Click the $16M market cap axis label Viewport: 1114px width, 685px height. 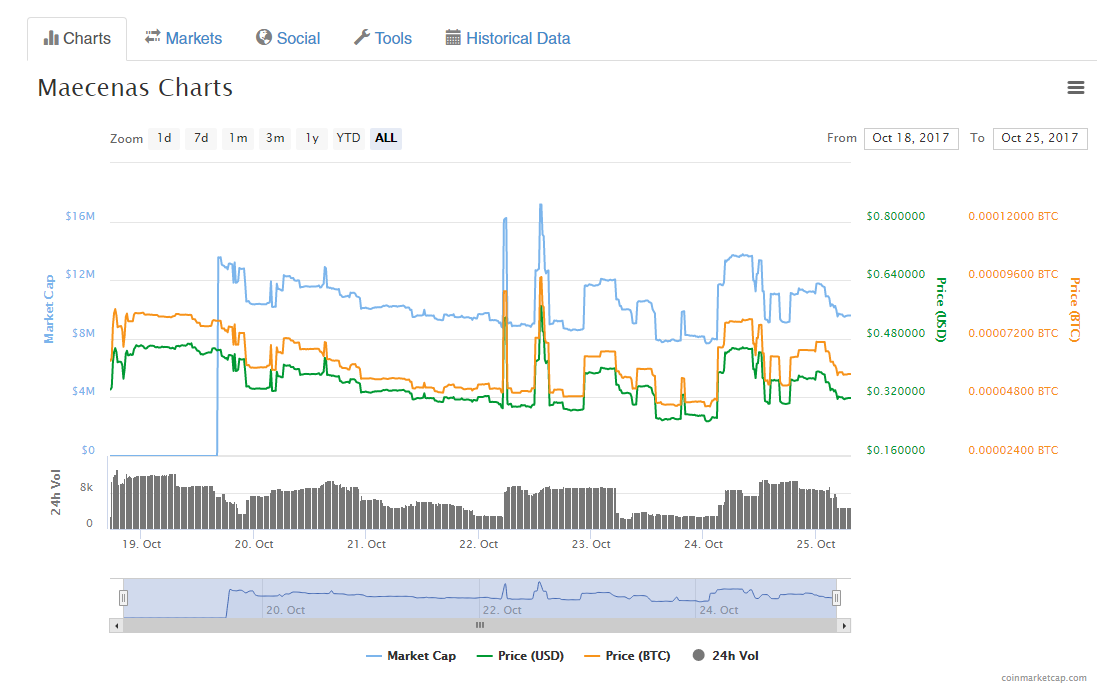pyautogui.click(x=80, y=216)
